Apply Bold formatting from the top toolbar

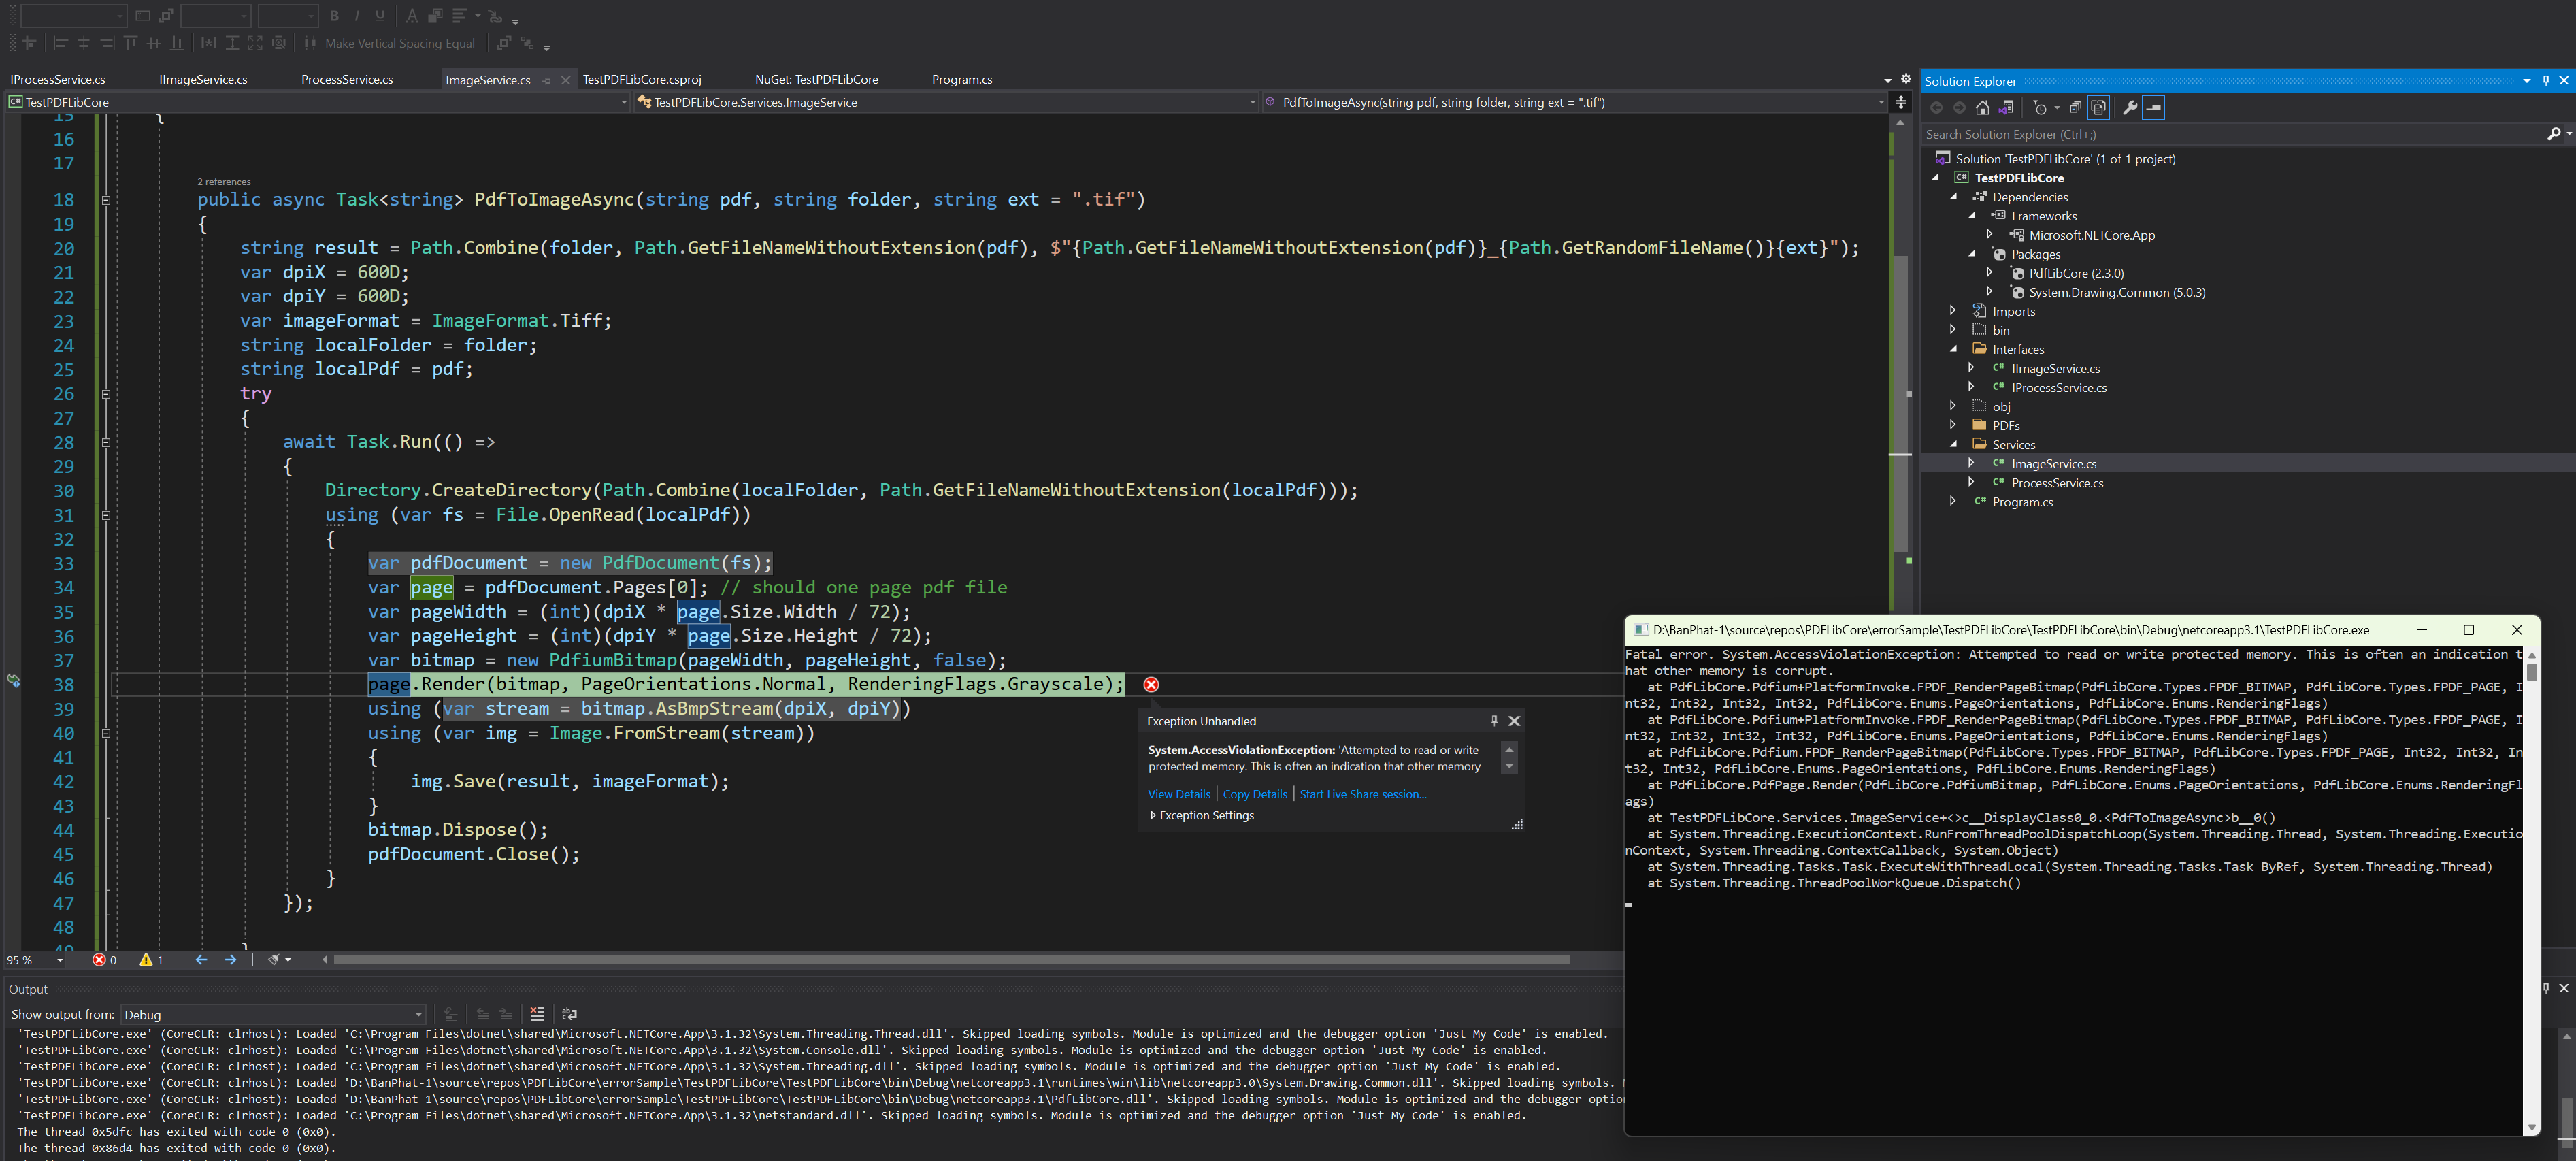pos(334,16)
